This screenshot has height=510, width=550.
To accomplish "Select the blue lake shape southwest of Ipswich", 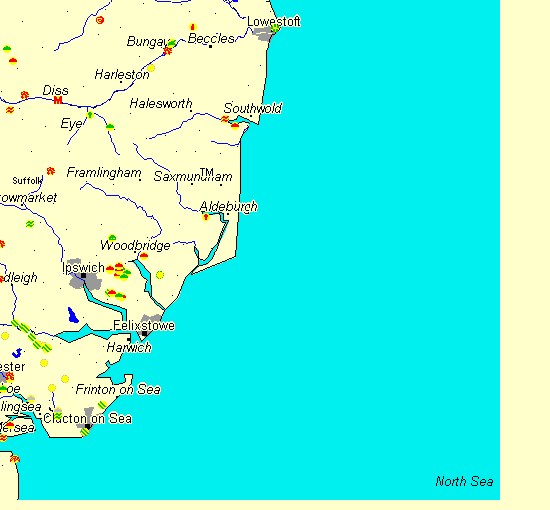I will [73, 315].
